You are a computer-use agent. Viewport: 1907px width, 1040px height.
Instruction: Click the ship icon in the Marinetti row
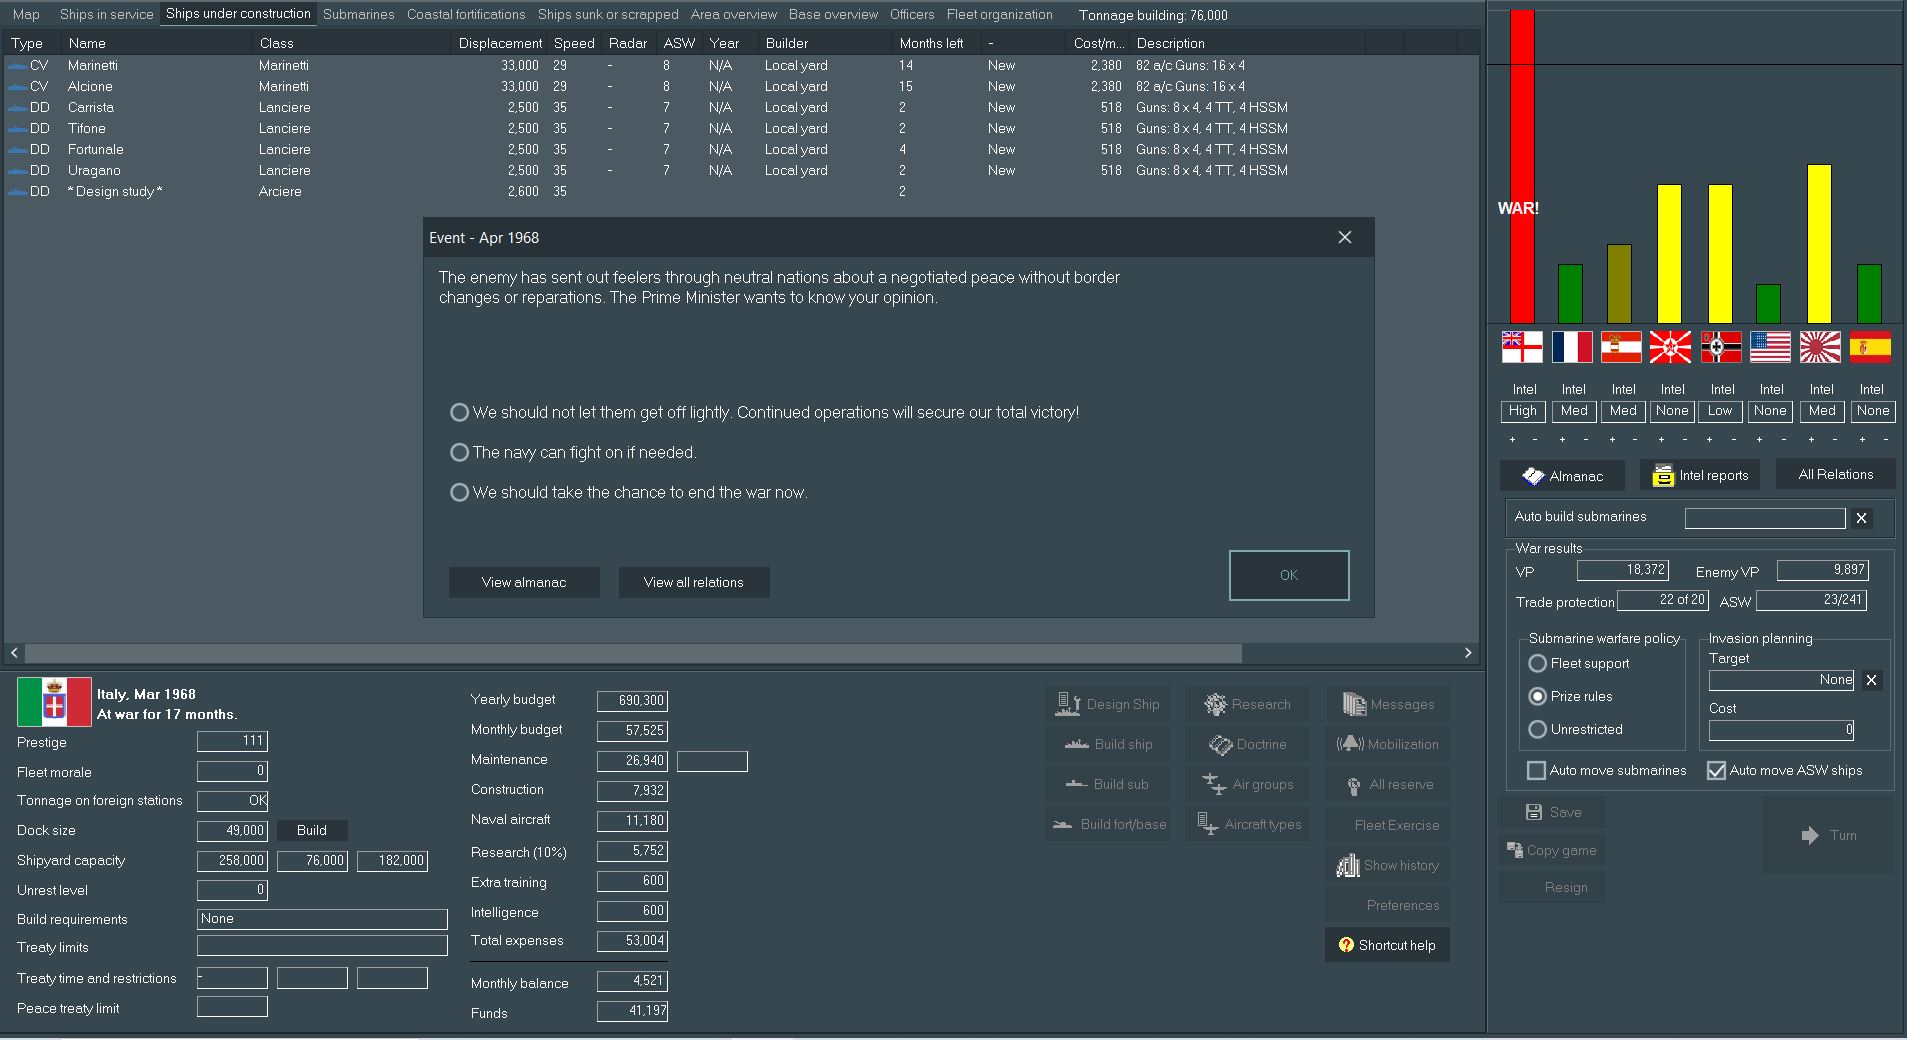click(x=17, y=65)
